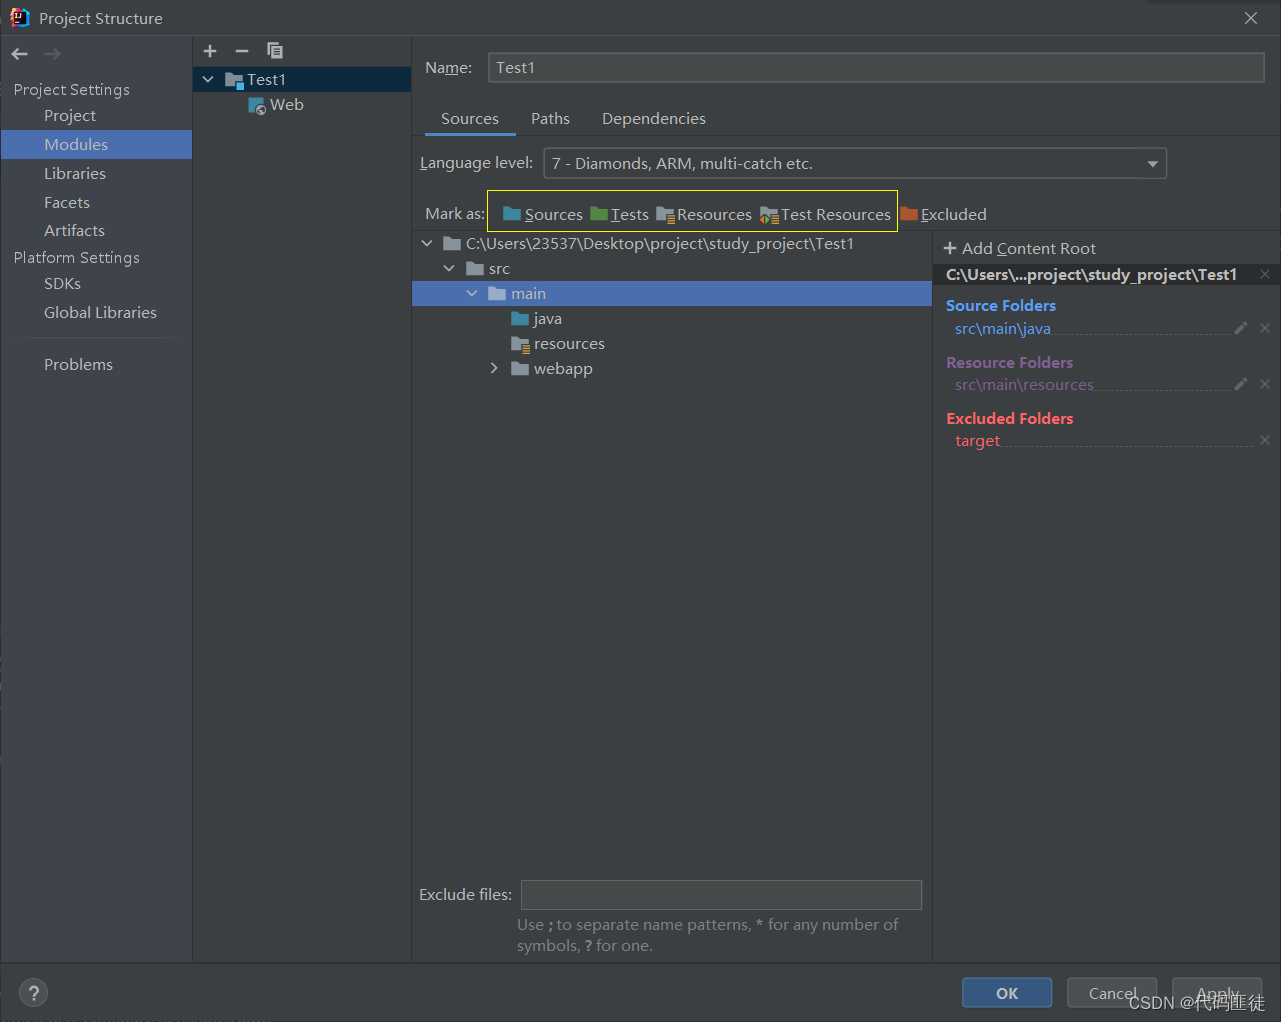Click the back navigation arrow

20,54
